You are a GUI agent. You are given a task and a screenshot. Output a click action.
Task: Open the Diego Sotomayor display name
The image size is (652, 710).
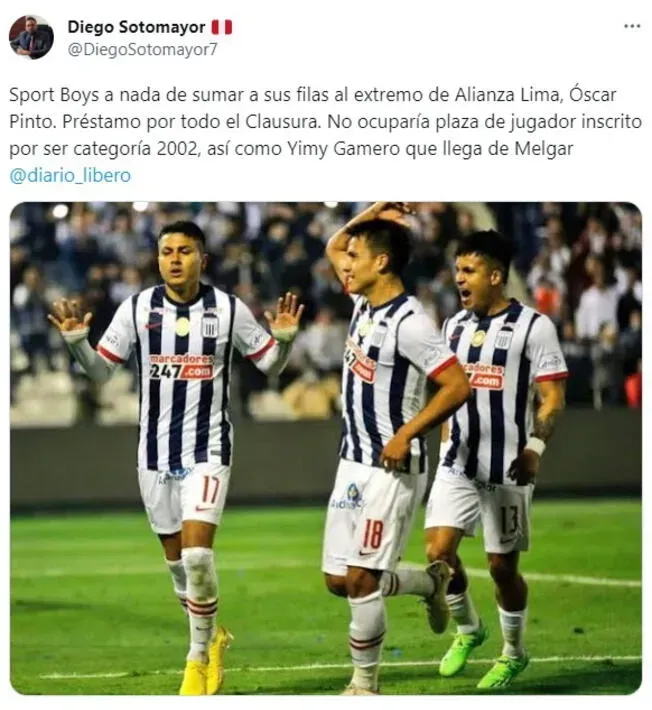136,27
